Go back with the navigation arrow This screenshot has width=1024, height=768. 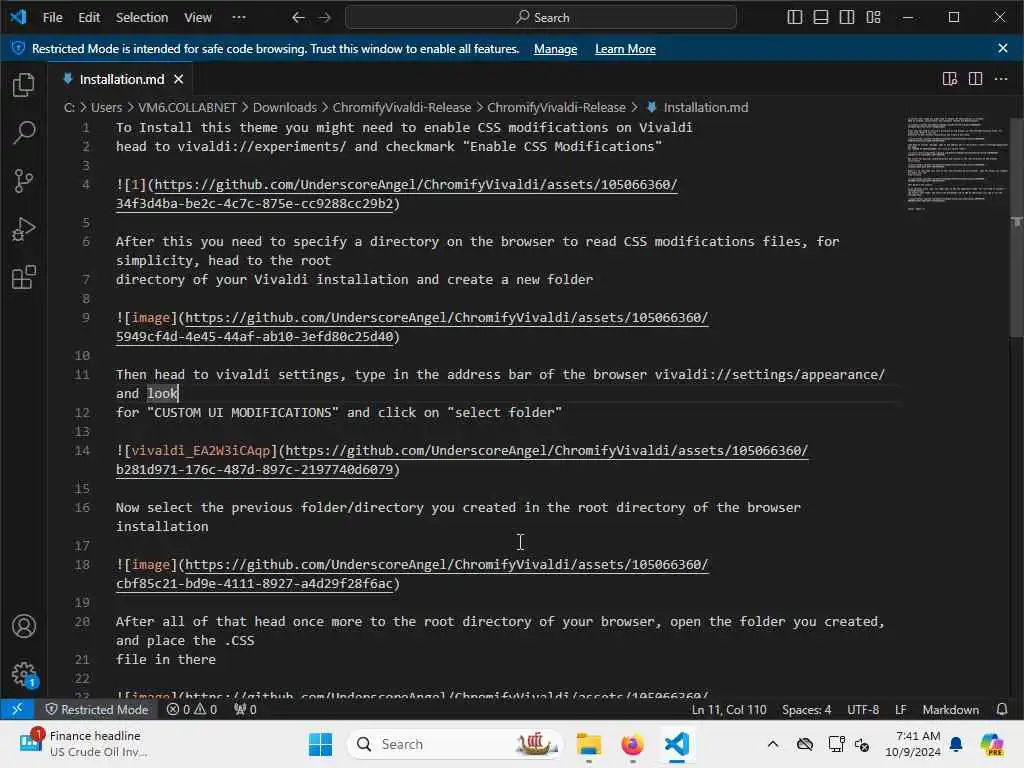coord(298,18)
